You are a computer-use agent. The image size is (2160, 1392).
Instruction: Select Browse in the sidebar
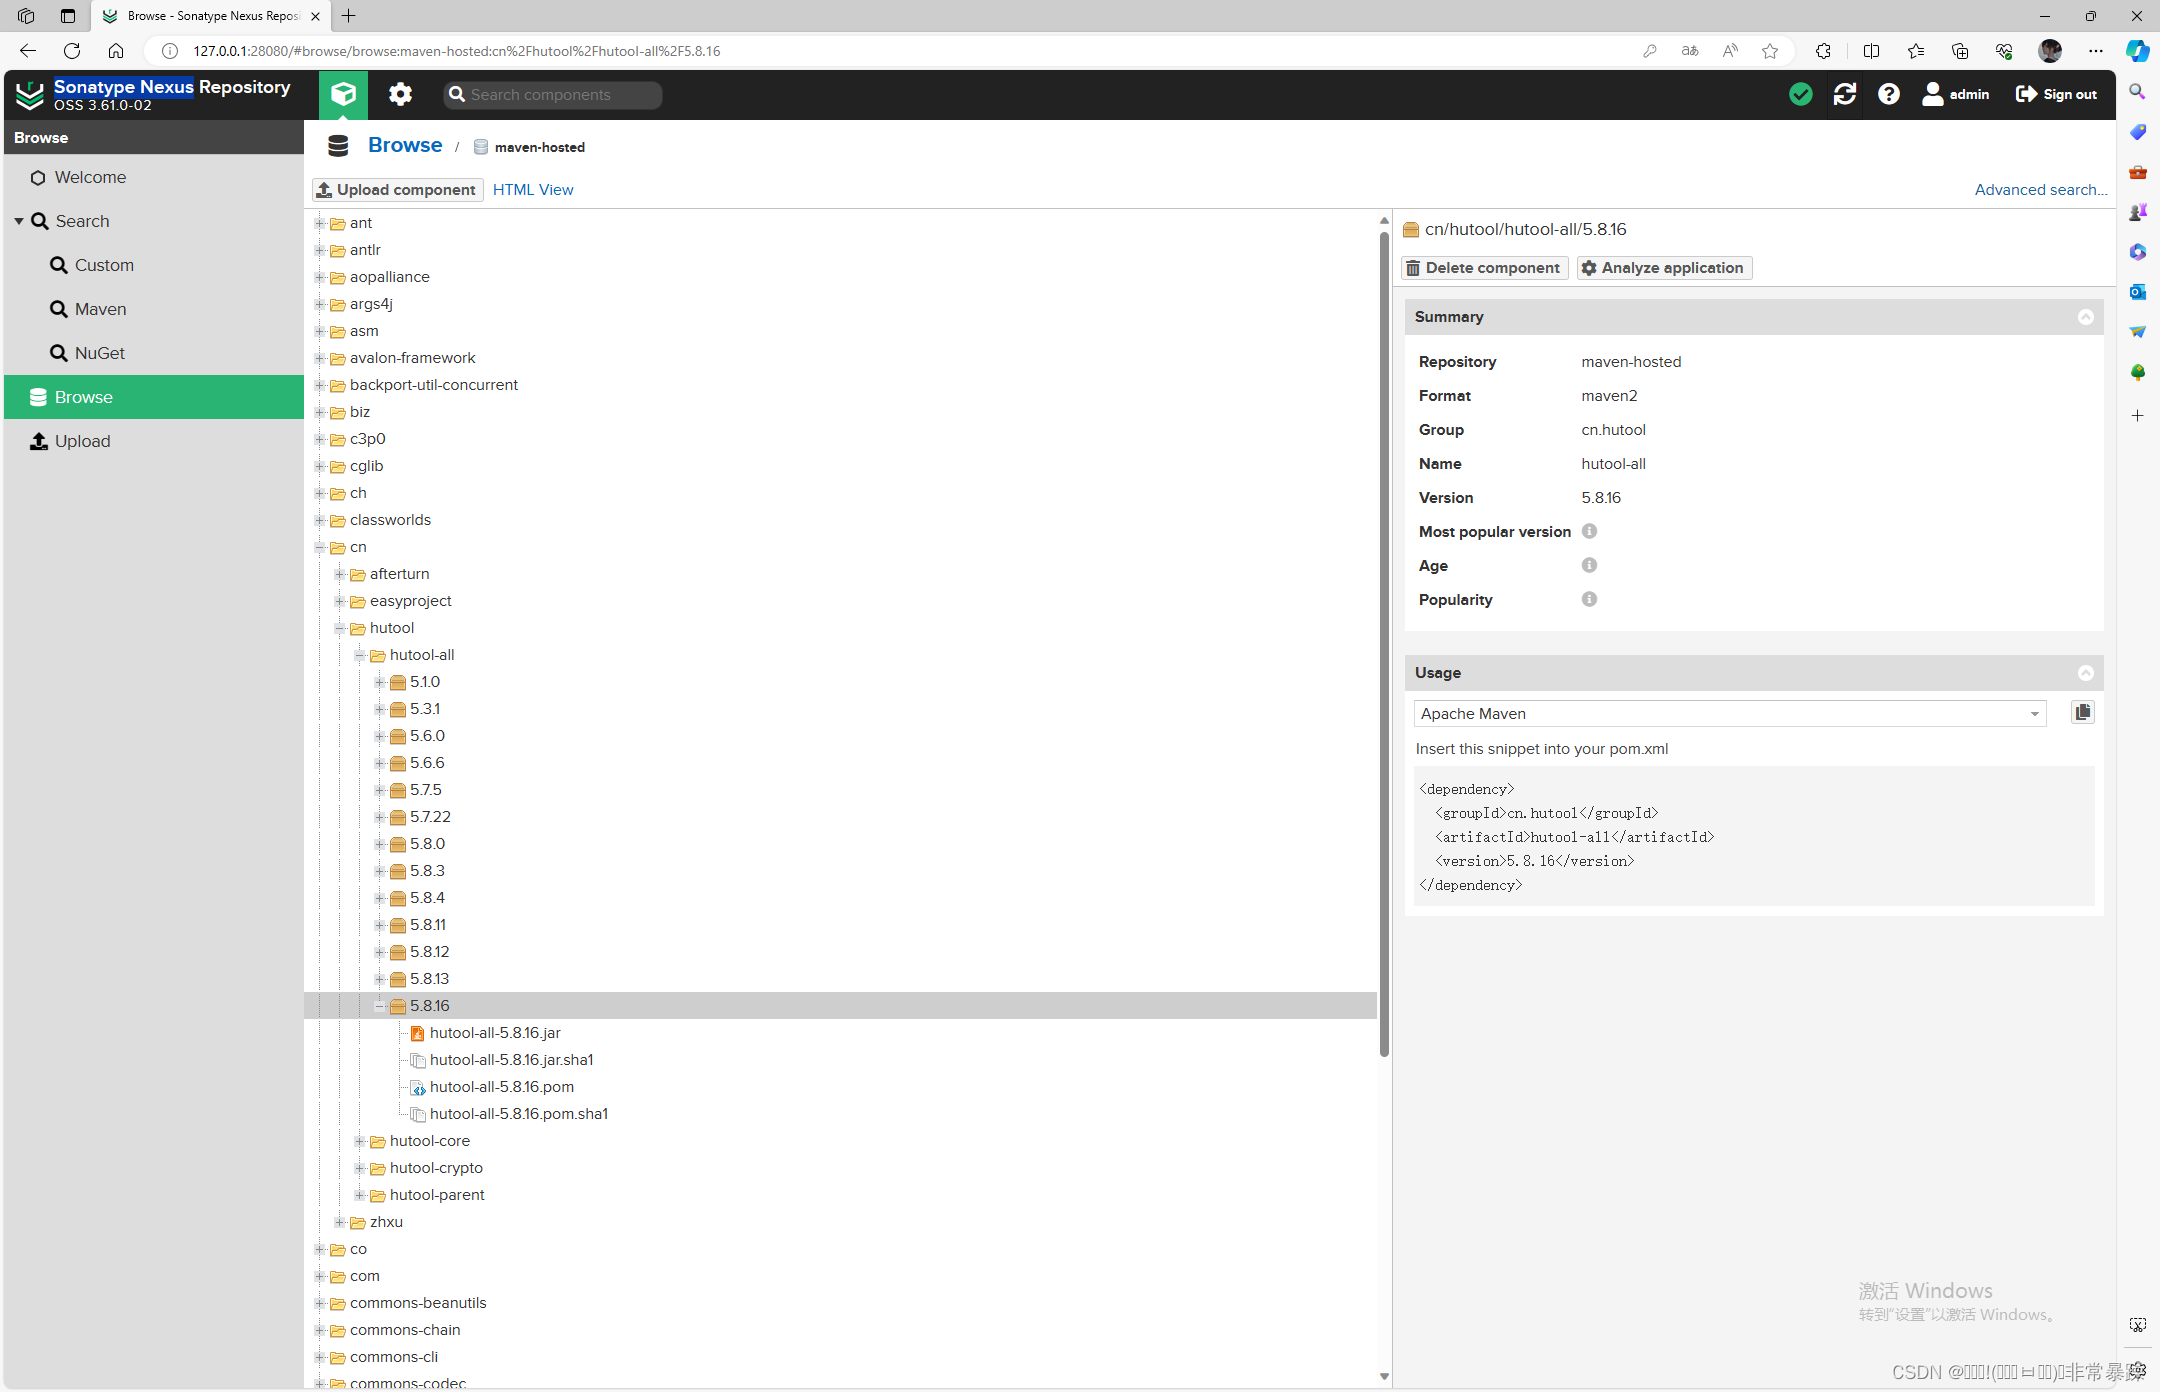[154, 397]
